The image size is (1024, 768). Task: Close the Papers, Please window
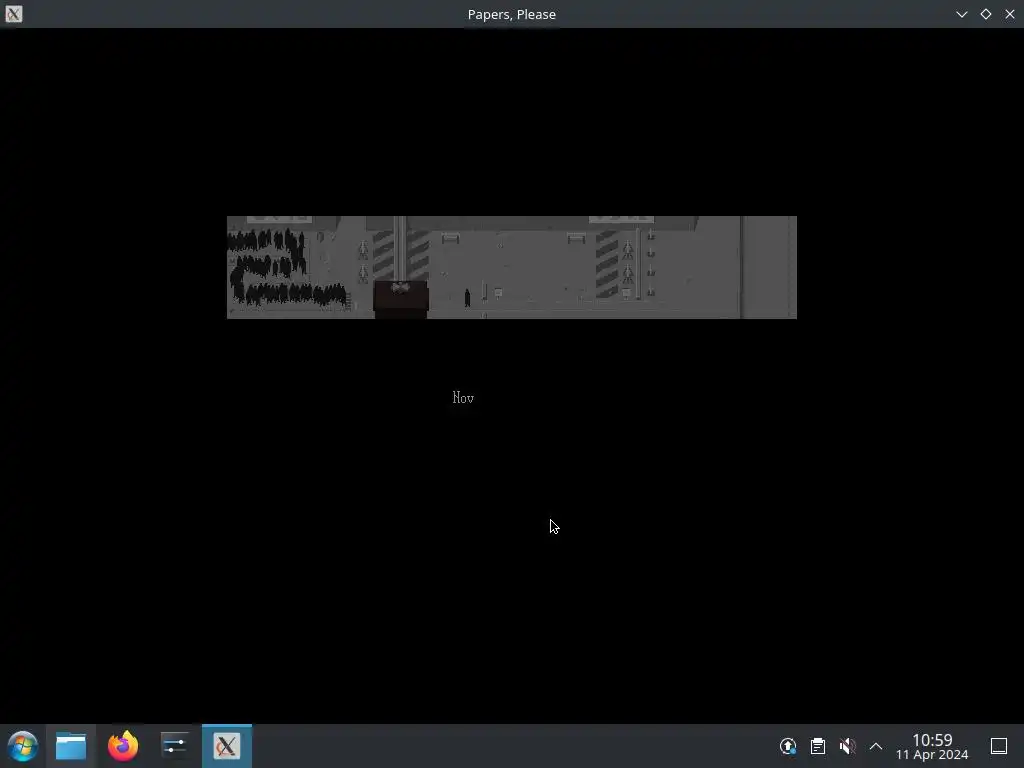pos(1010,14)
